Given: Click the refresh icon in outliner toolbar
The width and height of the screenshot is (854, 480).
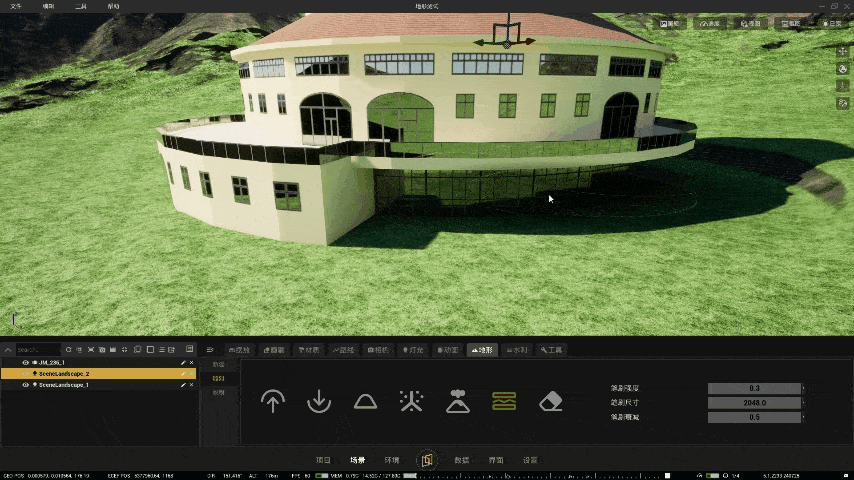Looking at the screenshot, I should click(x=69, y=349).
